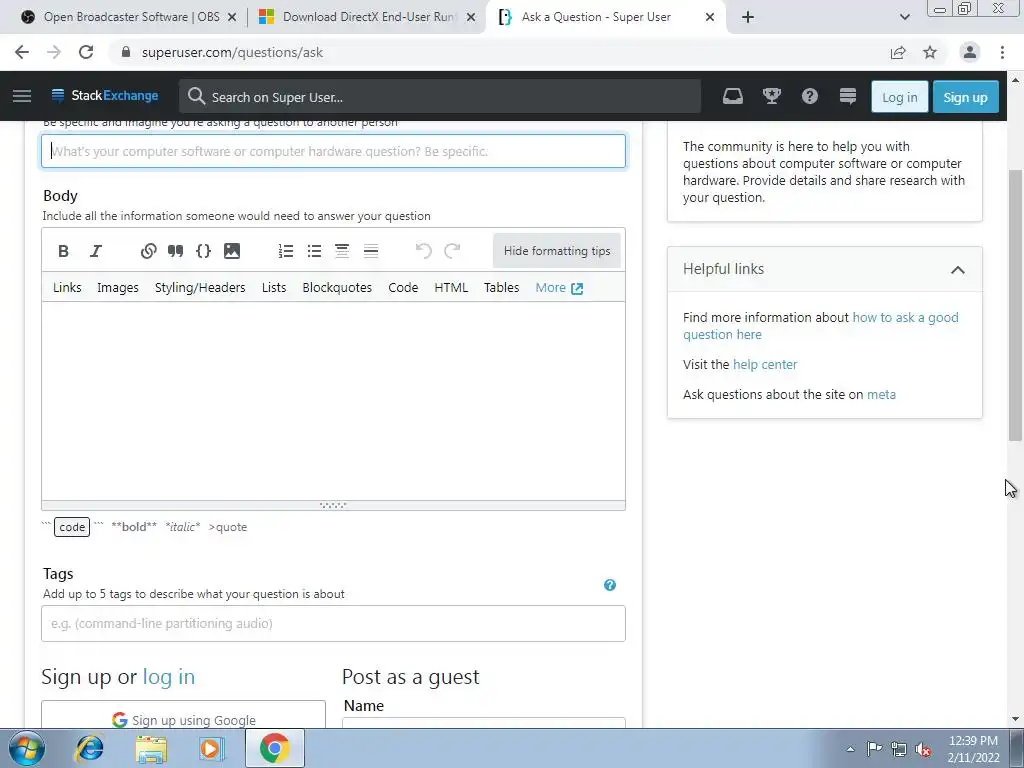Image resolution: width=1024 pixels, height=768 pixels.
Task: Click the editor resize grip handle
Action: 333,505
